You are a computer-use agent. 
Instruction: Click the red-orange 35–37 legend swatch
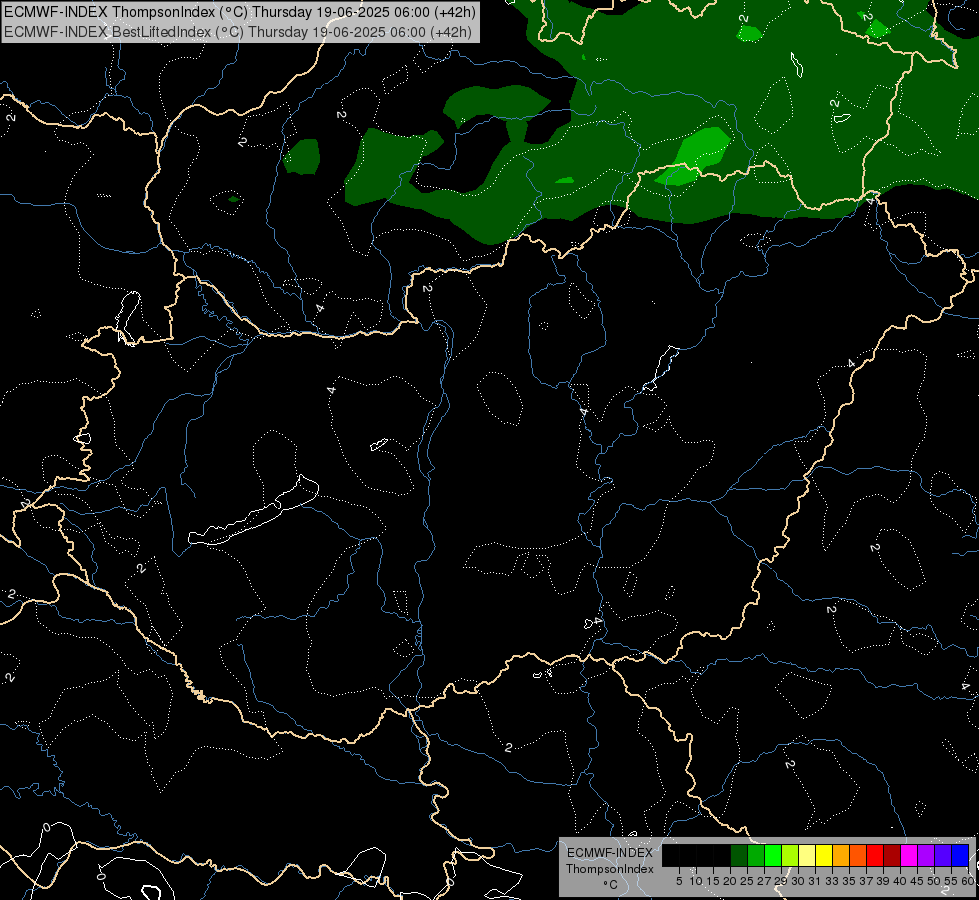[x=858, y=855]
